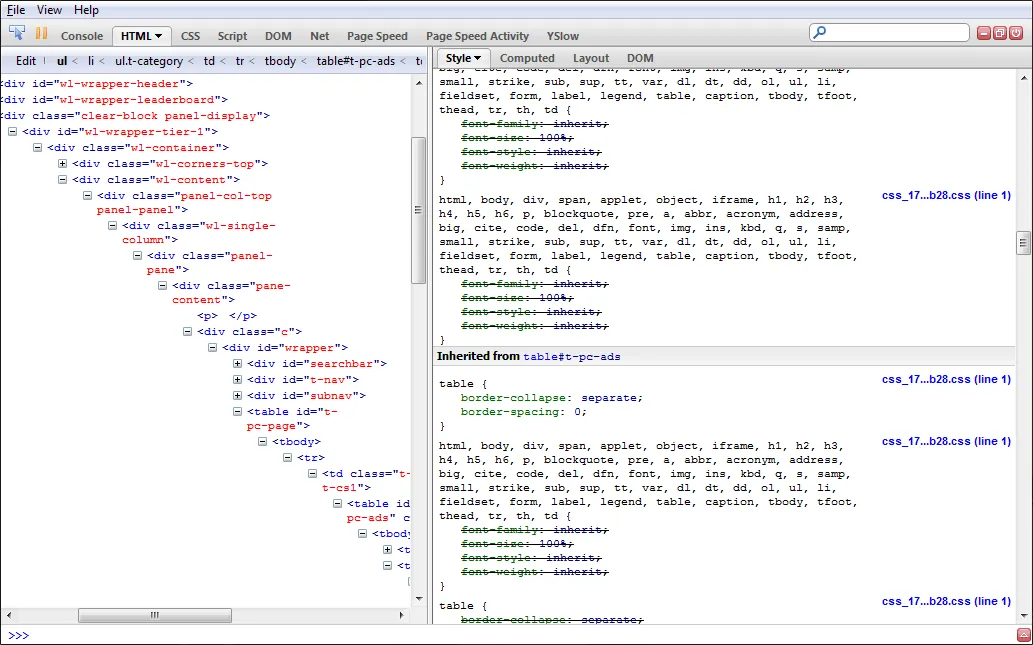This screenshot has width=1033, height=645.
Task: Expand the wl-corners-top div node
Action: click(x=63, y=163)
